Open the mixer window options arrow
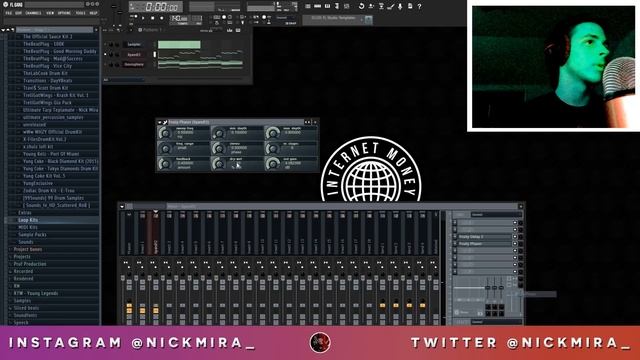Viewport: 640px width, 360px height. 122,207
